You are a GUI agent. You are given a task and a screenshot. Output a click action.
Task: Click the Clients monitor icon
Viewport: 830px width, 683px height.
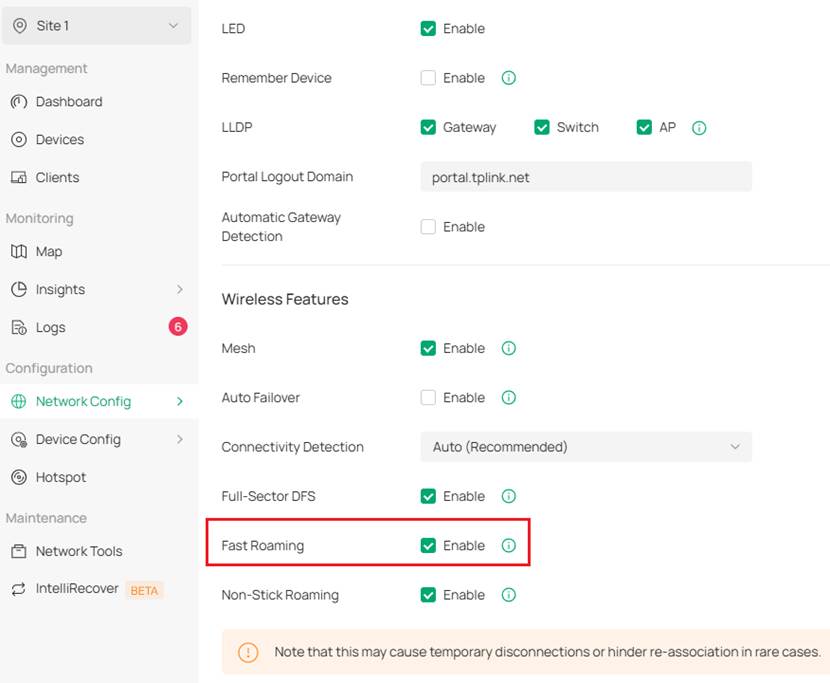pos(19,177)
